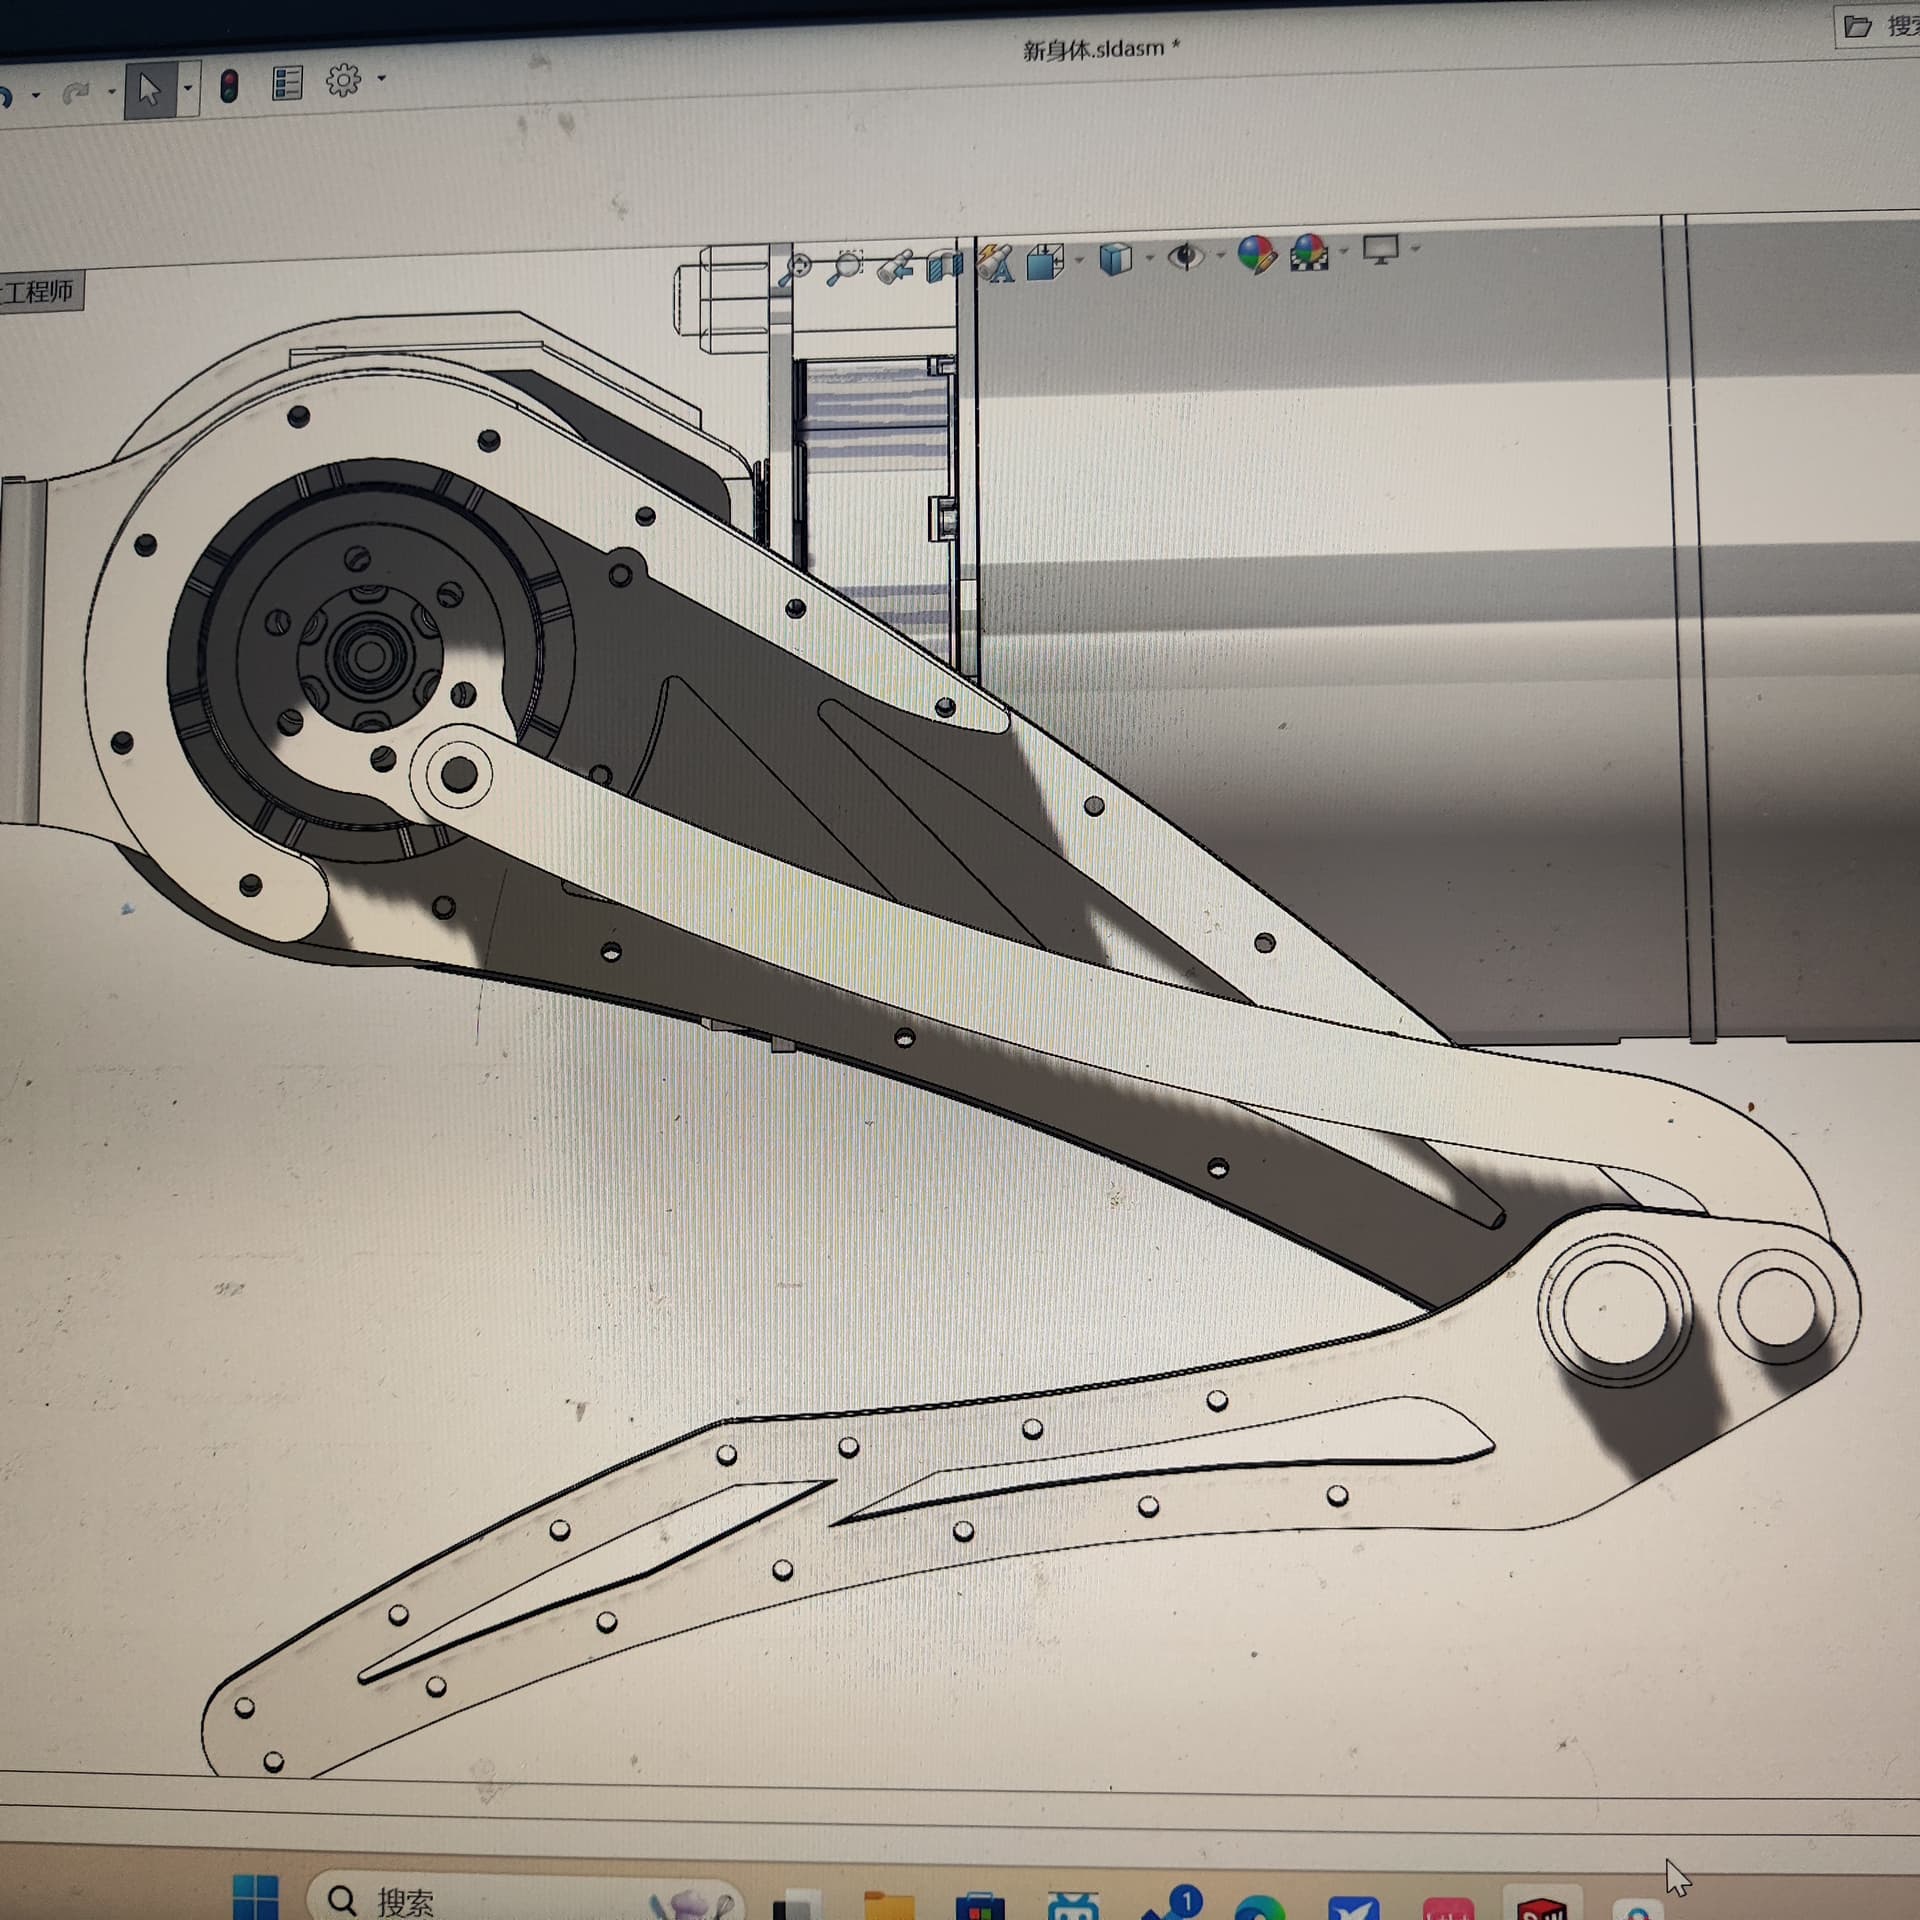Viewport: 1920px width, 1920px height.
Task: Click the Zoom to Area icon
Action: (x=846, y=267)
